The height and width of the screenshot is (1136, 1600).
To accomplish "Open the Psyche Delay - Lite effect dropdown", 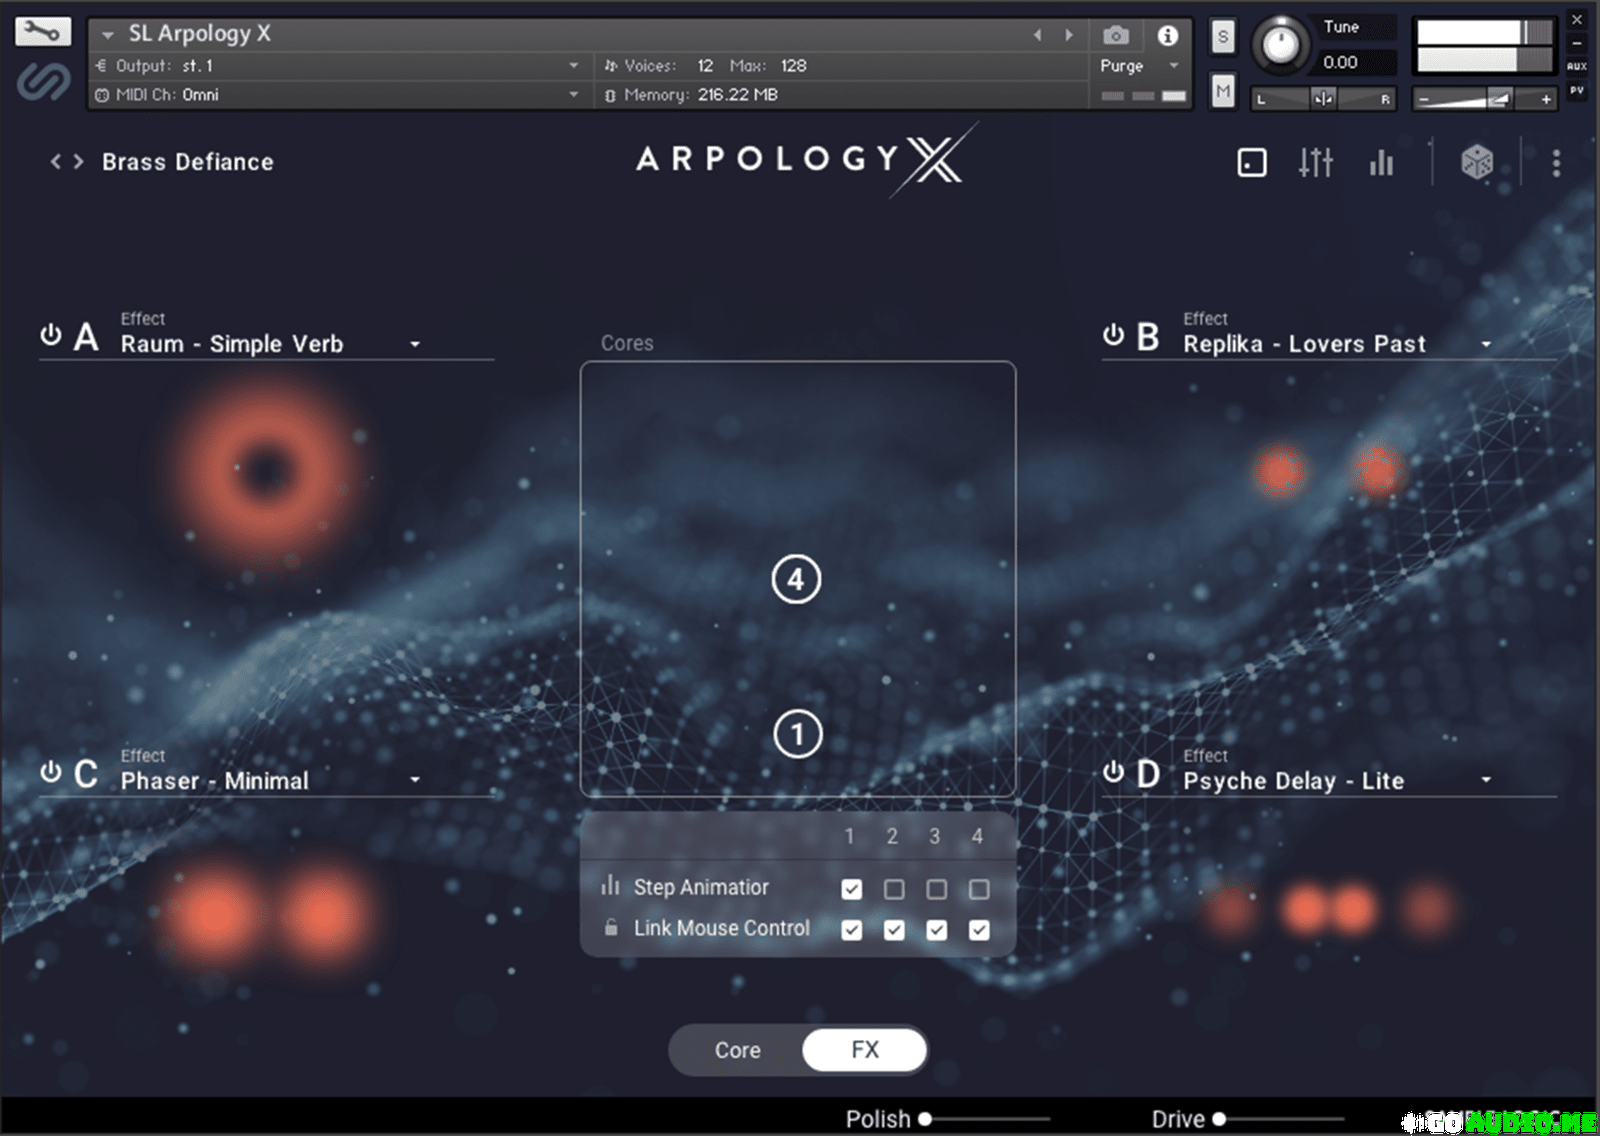I will tap(1338, 781).
